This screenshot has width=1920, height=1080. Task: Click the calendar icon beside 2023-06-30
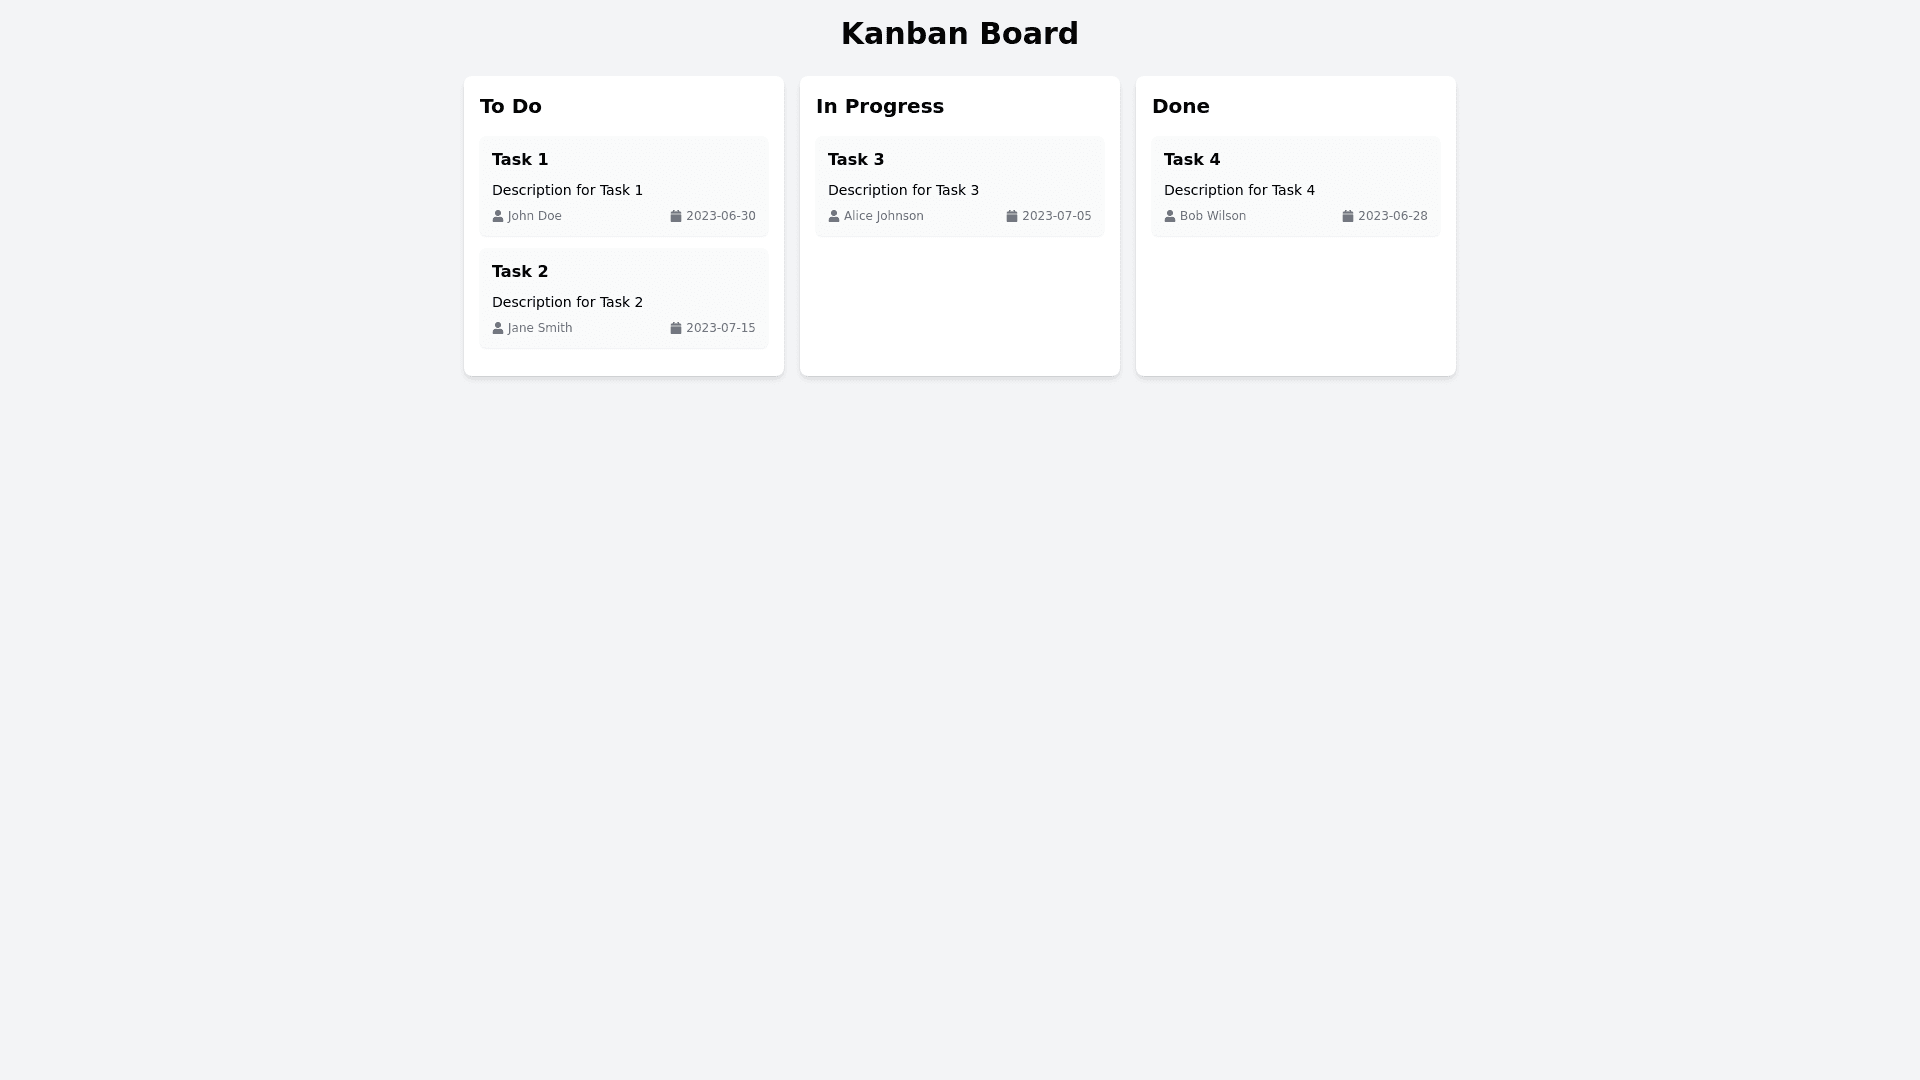pyautogui.click(x=676, y=216)
